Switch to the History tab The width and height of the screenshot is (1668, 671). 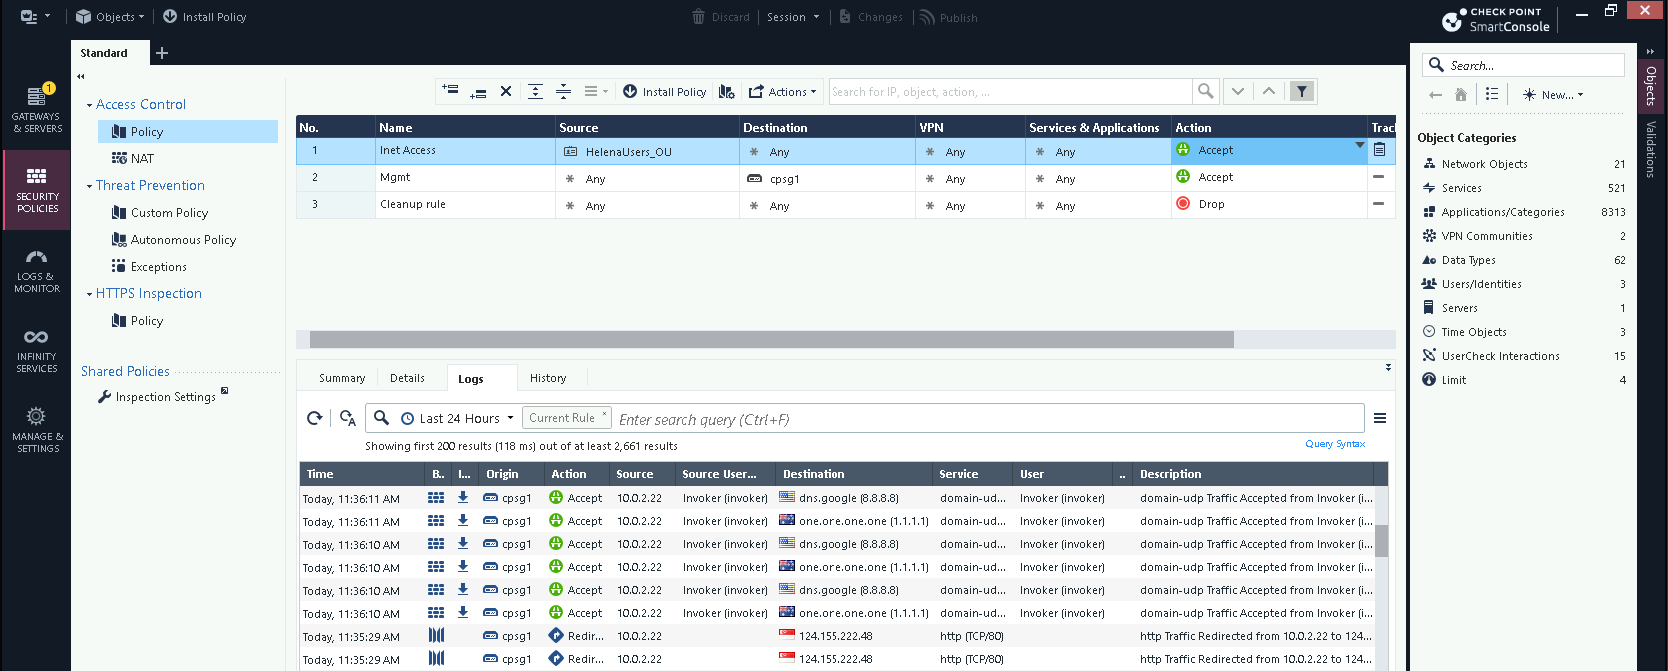(547, 378)
